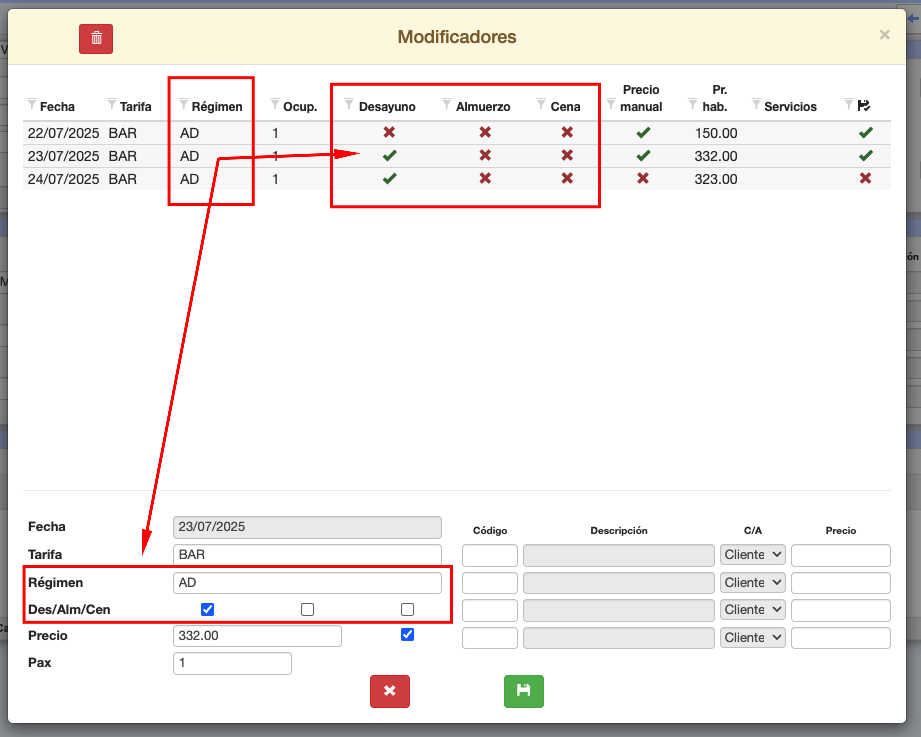This screenshot has height=737, width=921.
Task: Click the save-status icon in last column header
Action: [x=865, y=105]
